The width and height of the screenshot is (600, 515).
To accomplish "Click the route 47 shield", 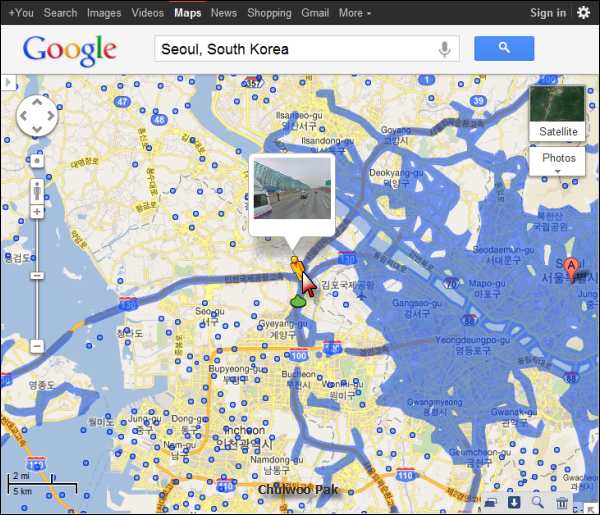I will [122, 102].
